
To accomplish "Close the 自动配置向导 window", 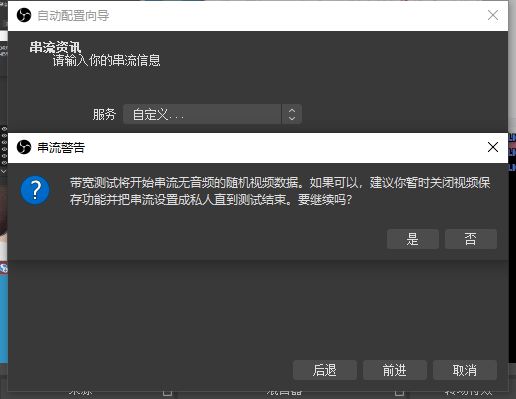I will tap(493, 15).
